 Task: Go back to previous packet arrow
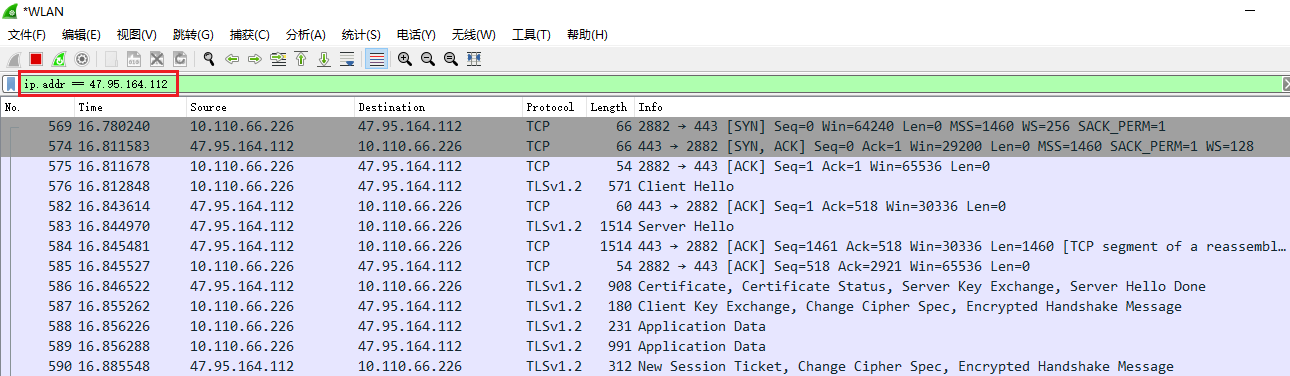231,59
